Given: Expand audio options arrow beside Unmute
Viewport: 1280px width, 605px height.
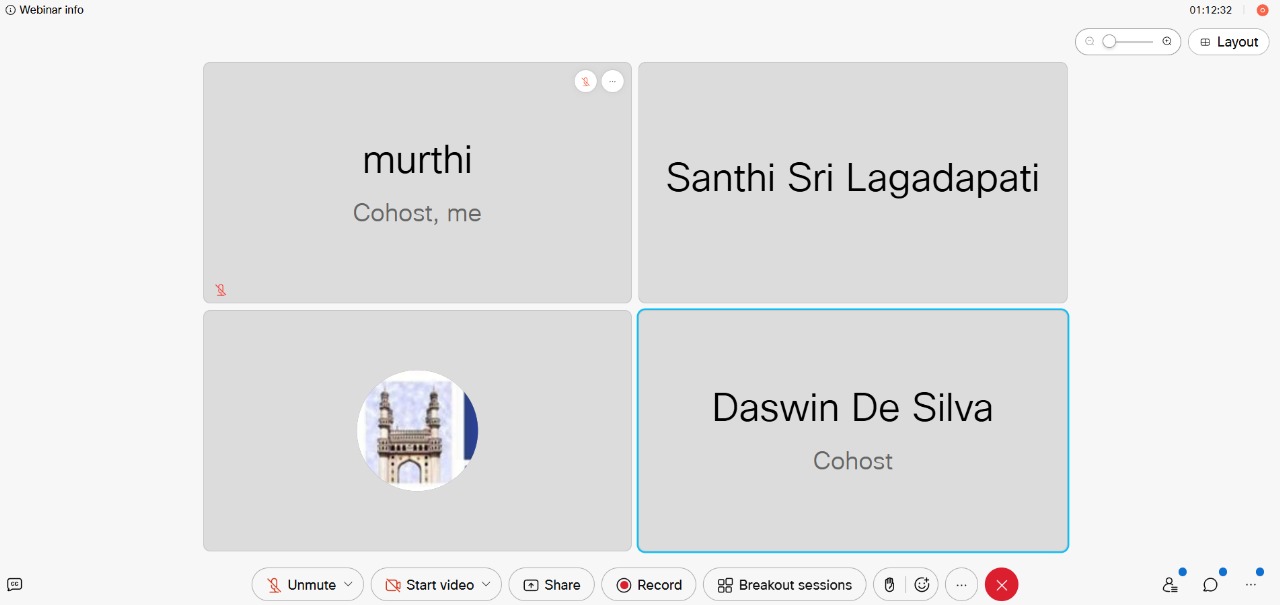Looking at the screenshot, I should (x=348, y=585).
